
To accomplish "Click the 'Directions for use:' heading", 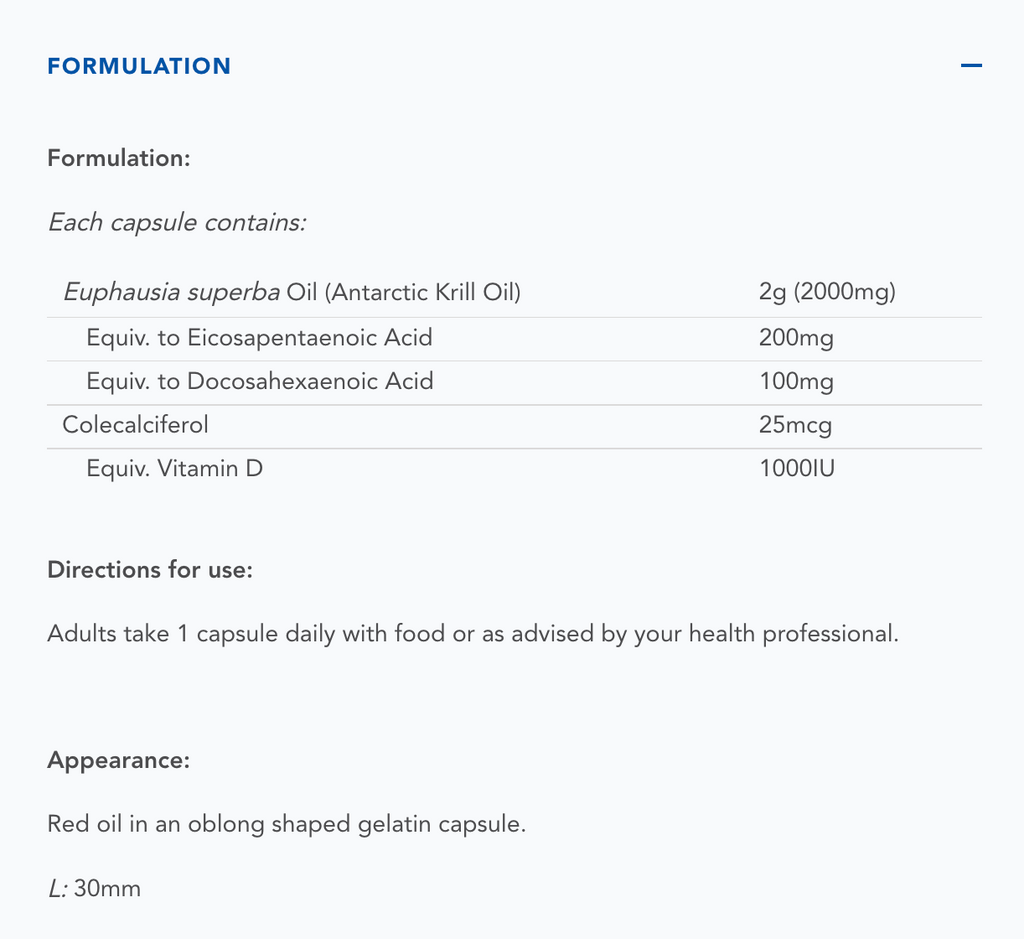I will click(150, 570).
